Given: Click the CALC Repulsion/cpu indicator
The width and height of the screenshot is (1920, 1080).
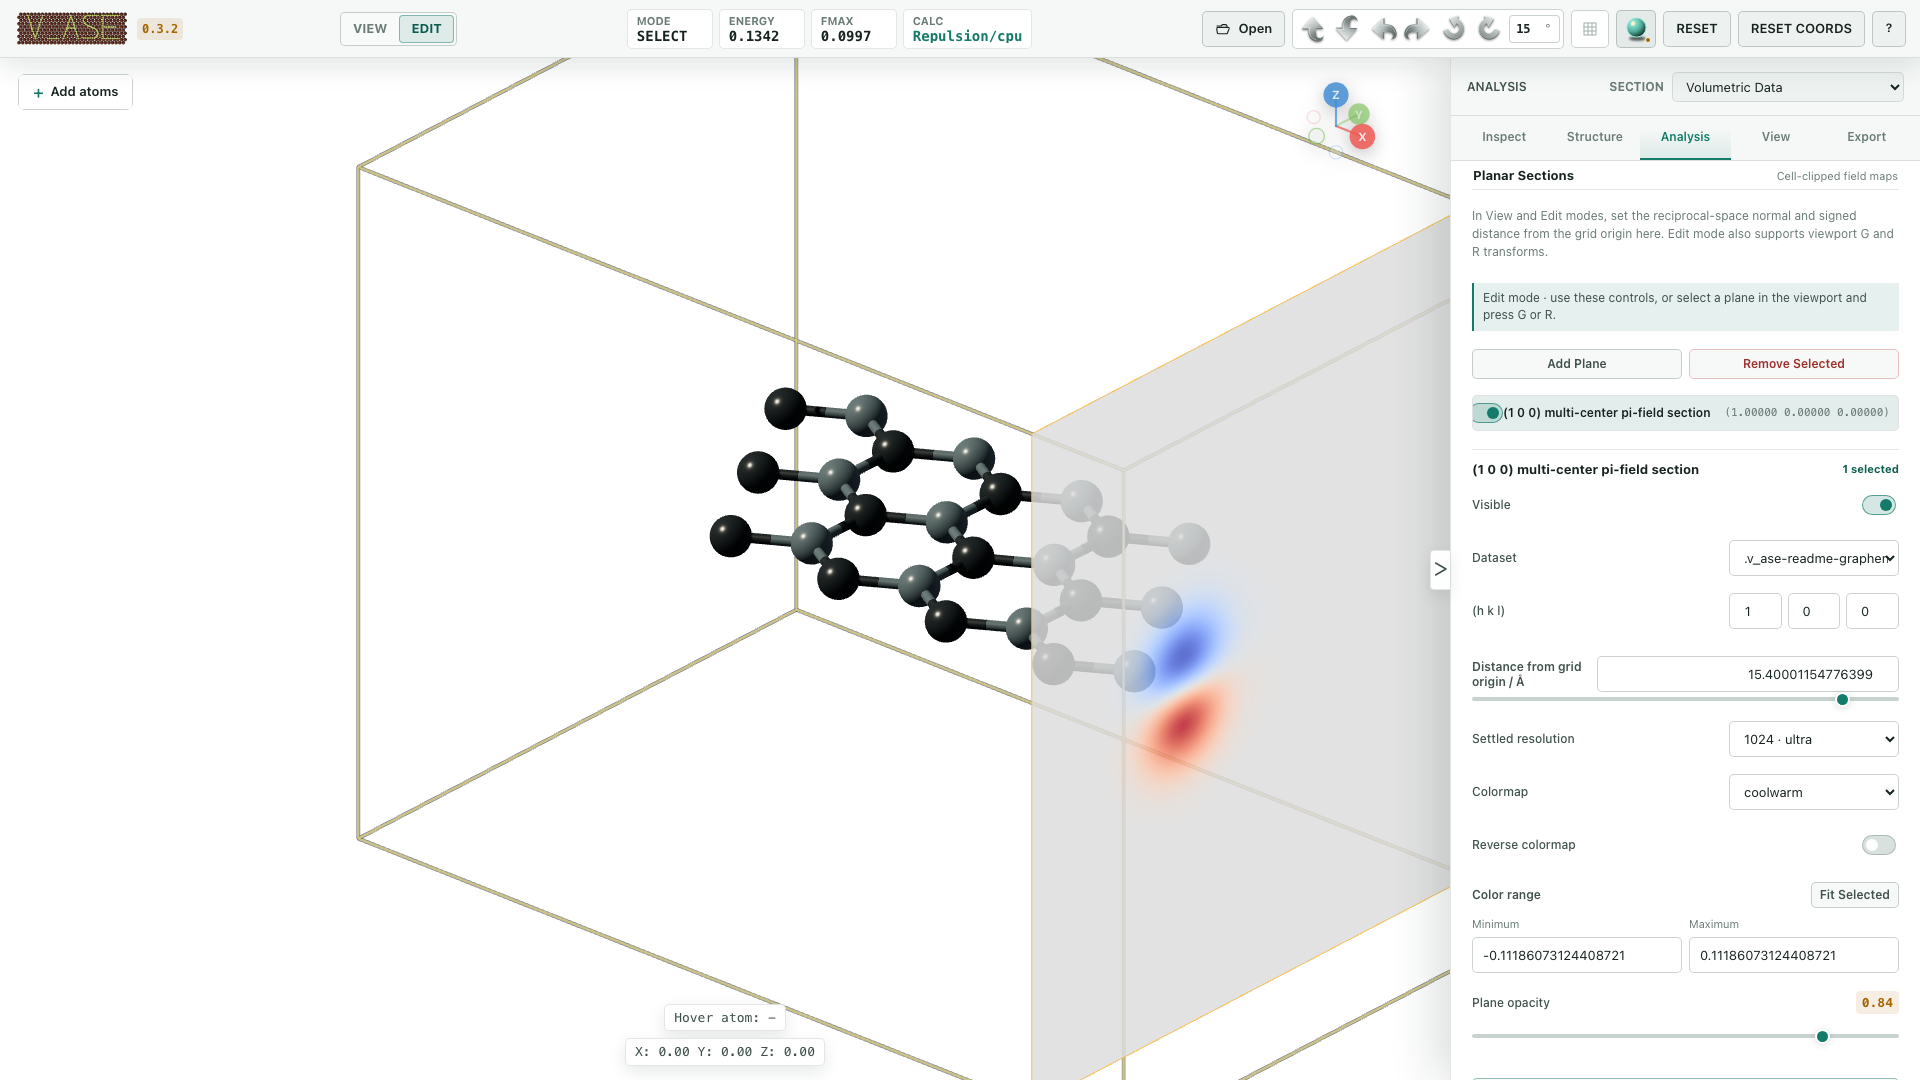Looking at the screenshot, I should [x=966, y=29].
